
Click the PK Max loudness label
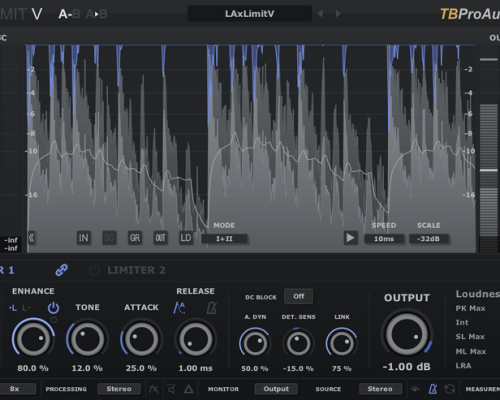tap(471, 308)
